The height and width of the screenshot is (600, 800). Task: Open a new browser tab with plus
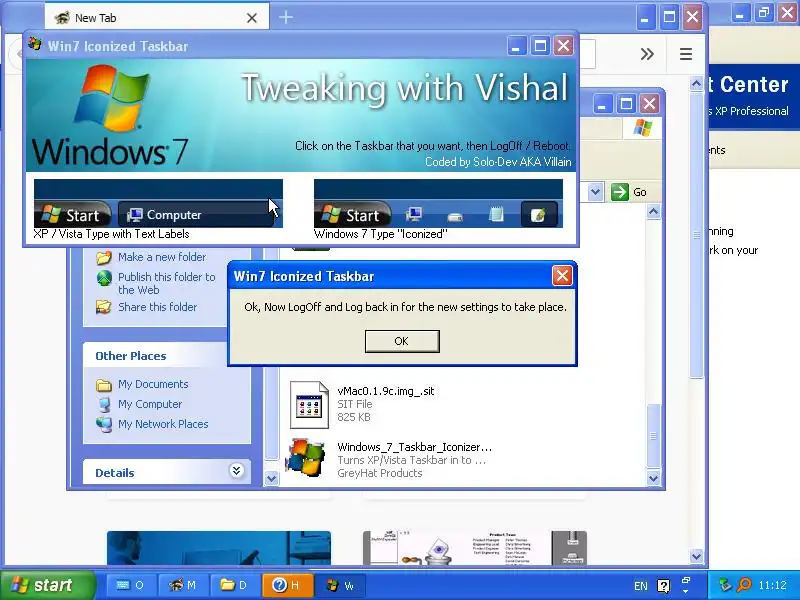click(x=286, y=17)
